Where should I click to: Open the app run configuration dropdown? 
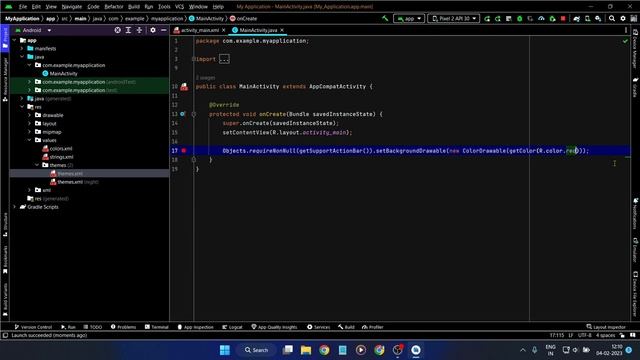[x=409, y=18]
